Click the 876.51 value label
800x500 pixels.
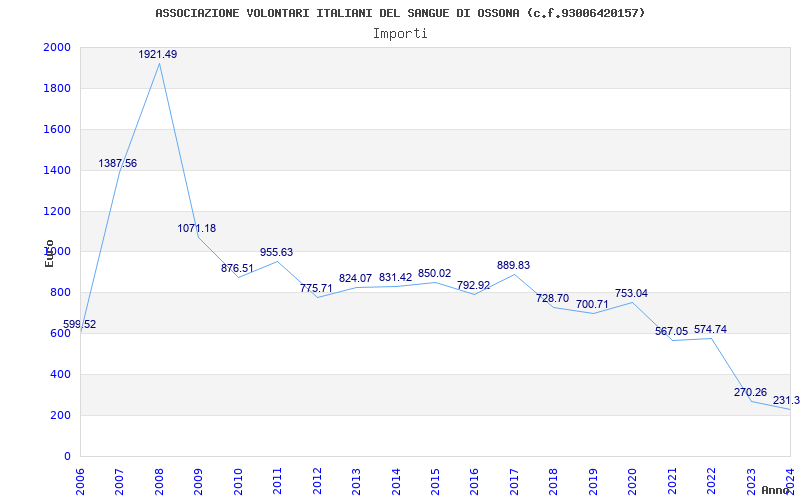pos(237,268)
